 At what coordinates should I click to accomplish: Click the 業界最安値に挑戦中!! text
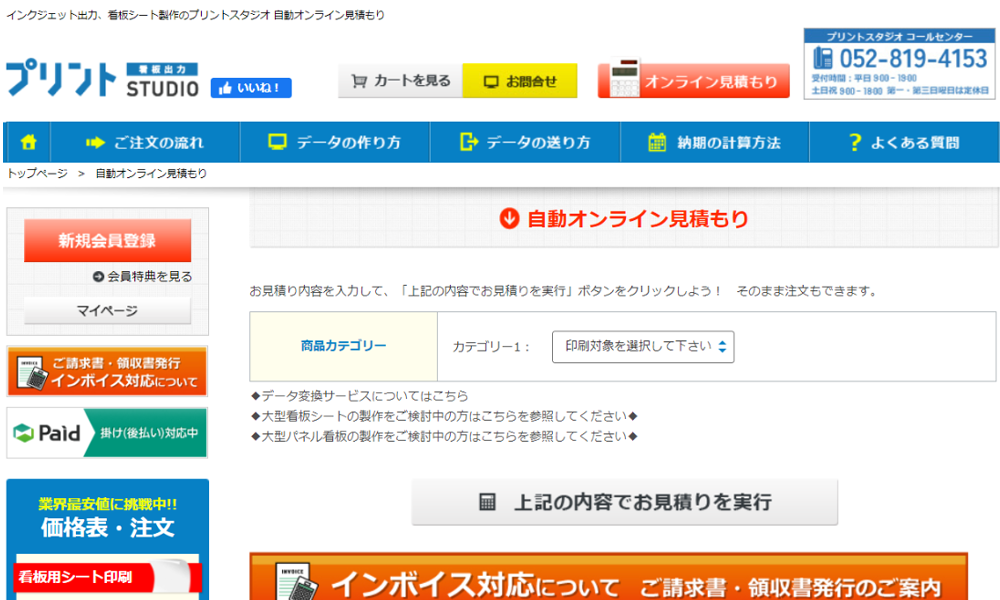108,504
